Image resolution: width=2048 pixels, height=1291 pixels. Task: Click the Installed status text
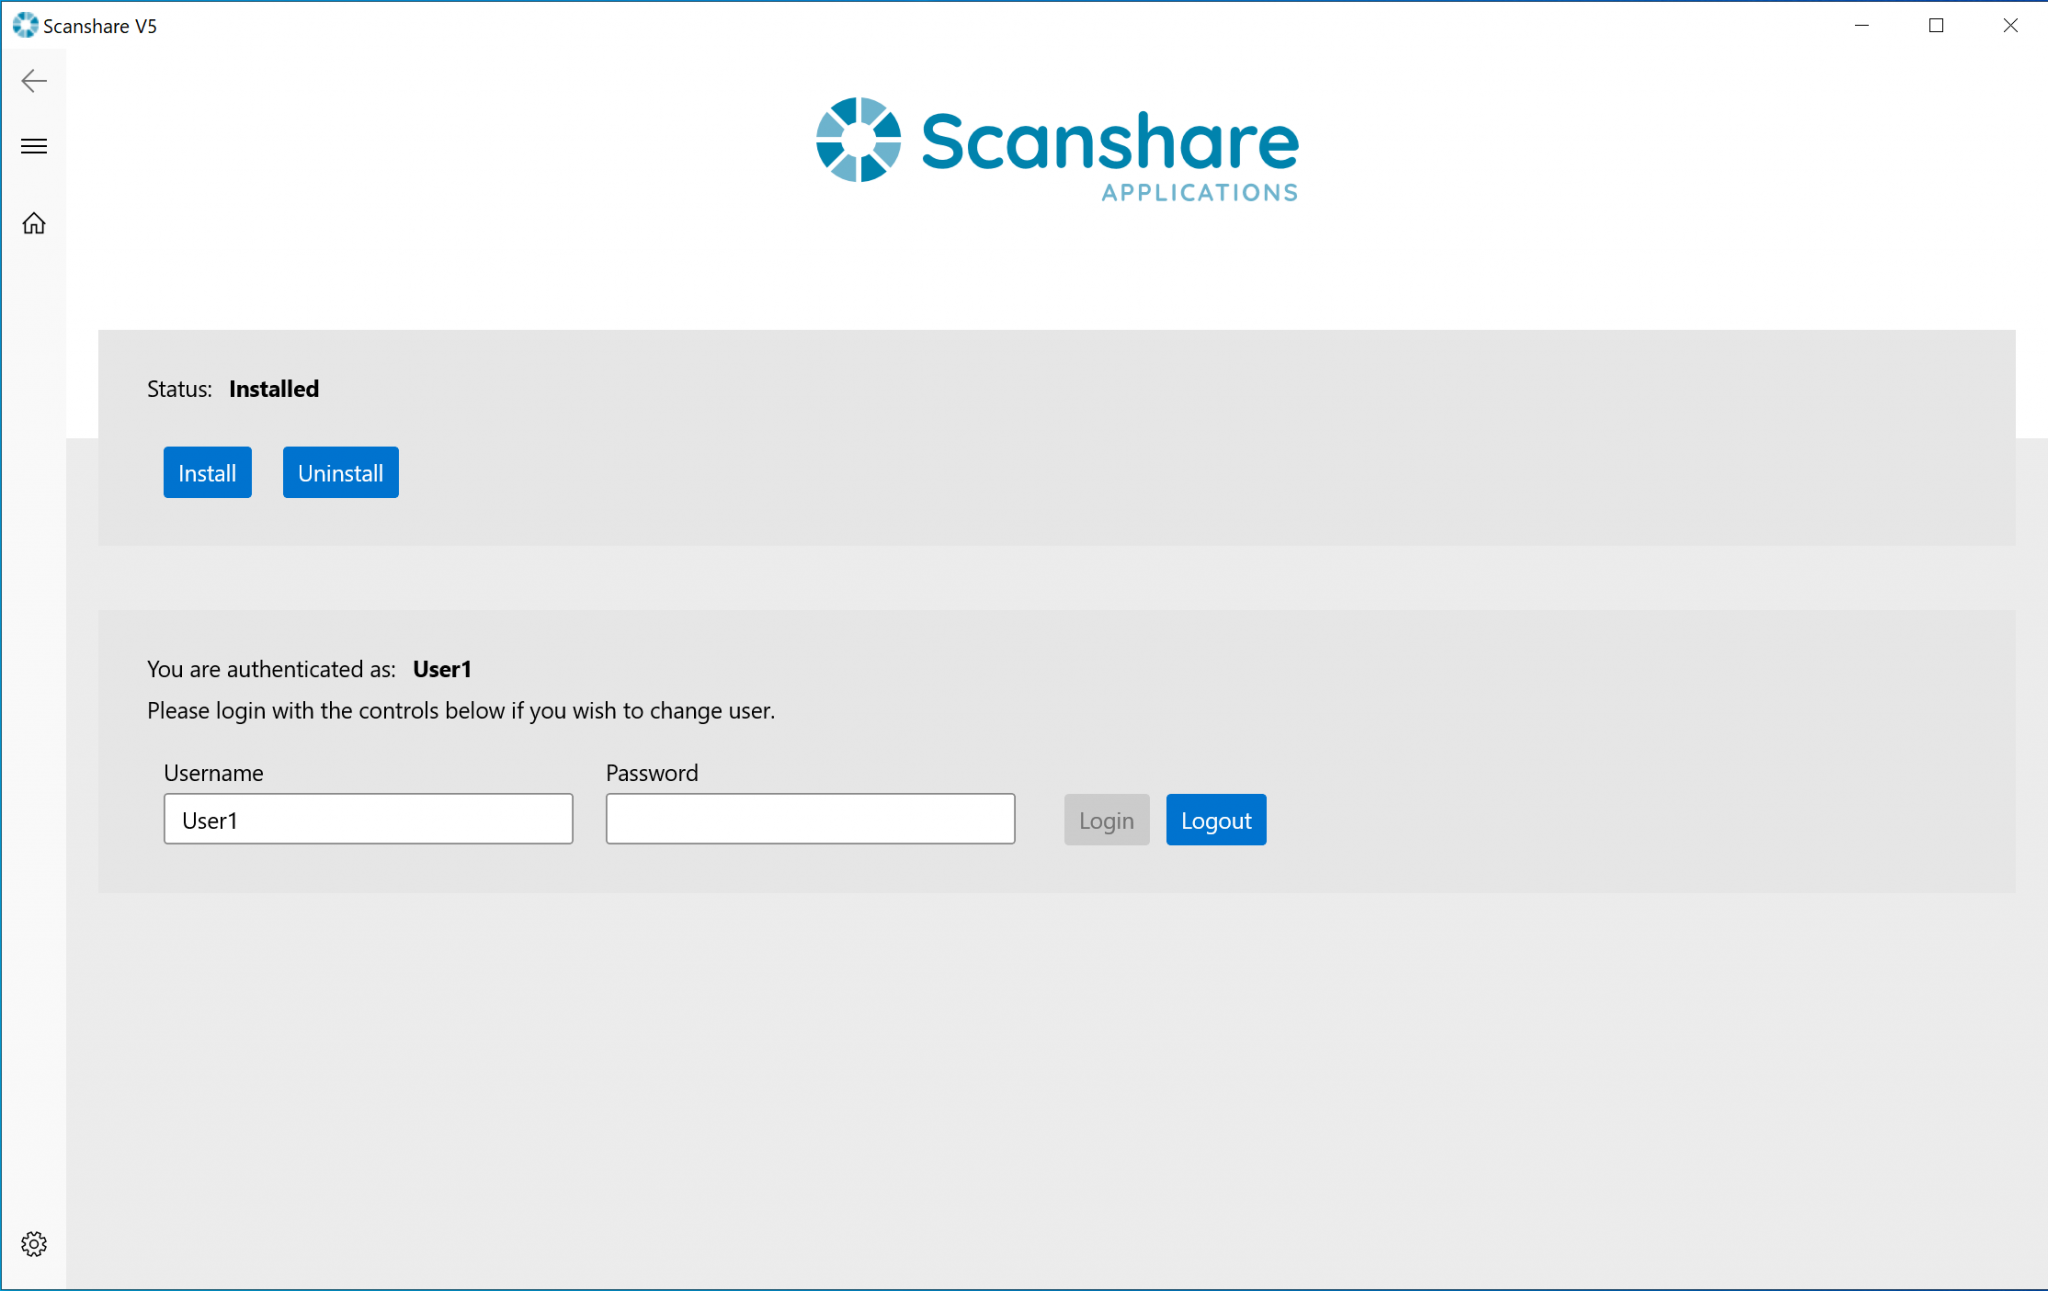pos(273,389)
